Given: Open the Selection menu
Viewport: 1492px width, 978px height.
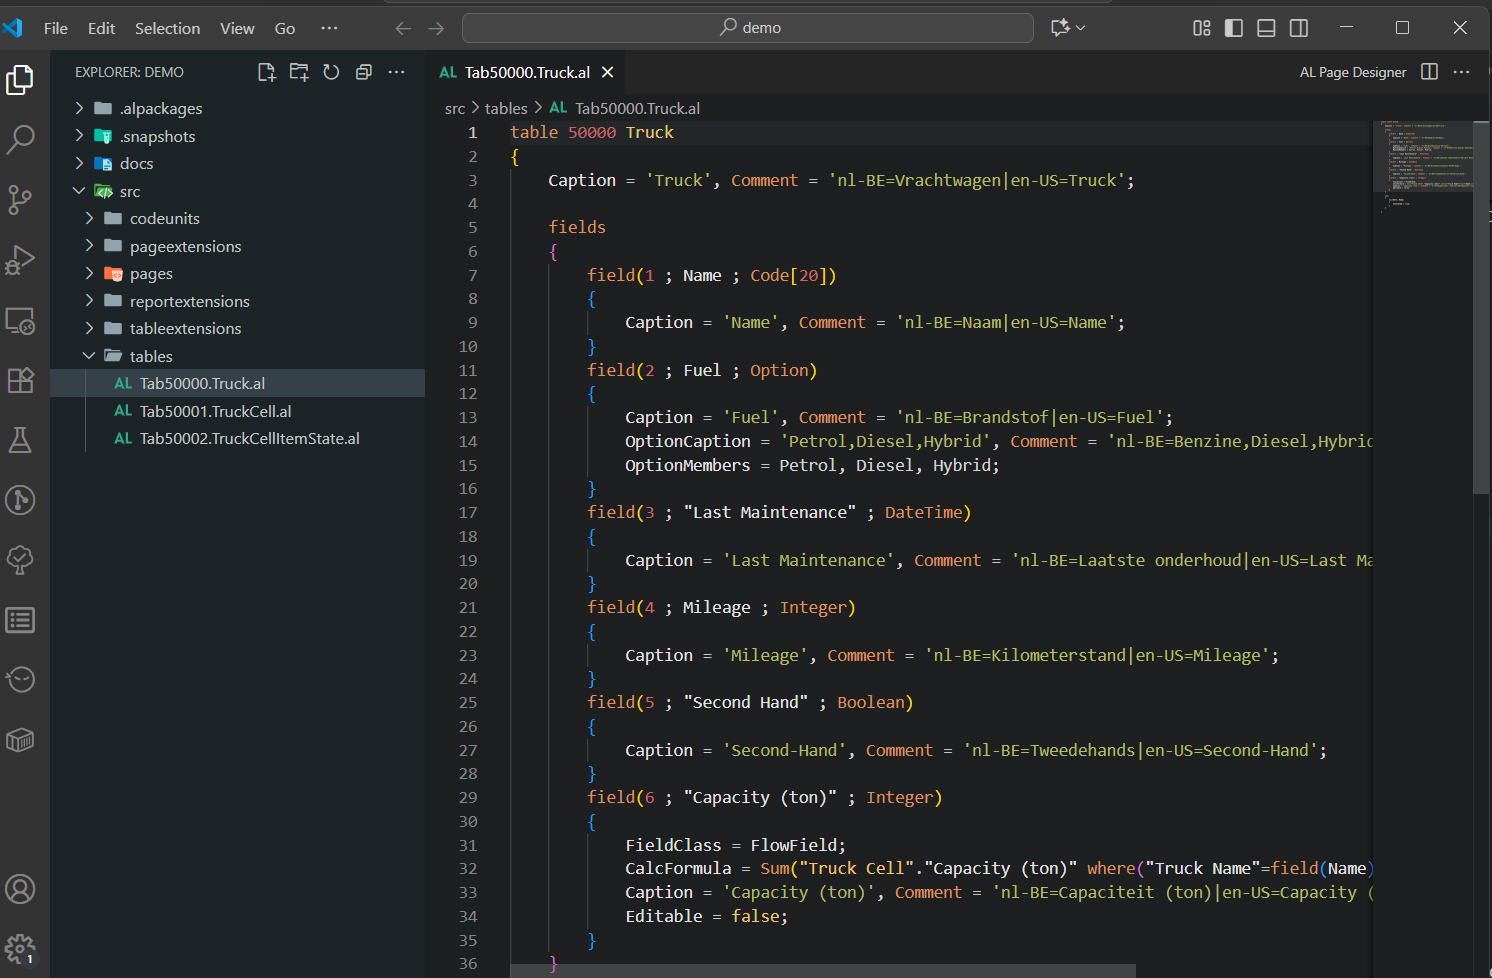Looking at the screenshot, I should pyautogui.click(x=167, y=28).
